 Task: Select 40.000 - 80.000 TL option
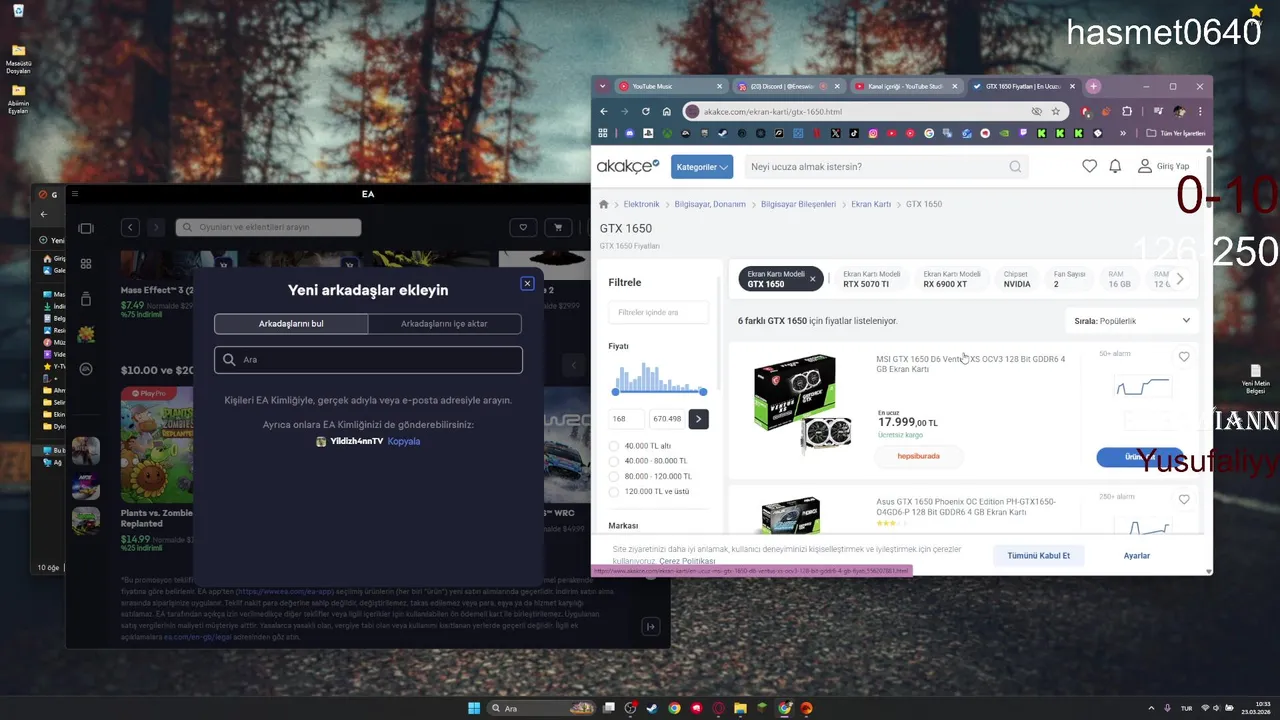614,461
